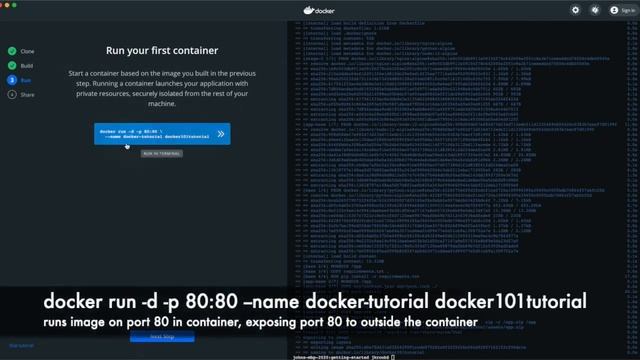The width and height of the screenshot is (640, 360).
Task: Select the Run step number icon
Action: pos(12,80)
